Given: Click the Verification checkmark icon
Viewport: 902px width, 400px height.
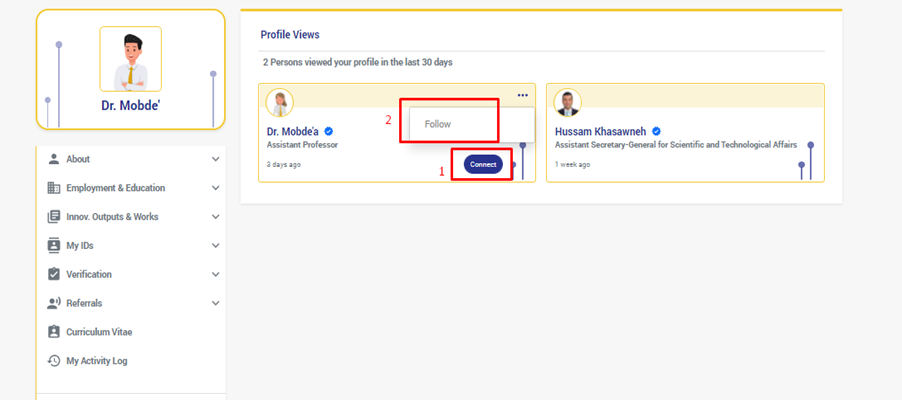Looking at the screenshot, I should coord(54,274).
